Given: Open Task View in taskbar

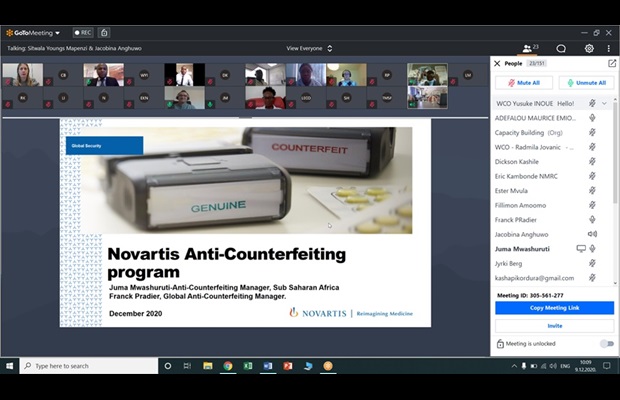Looking at the screenshot, I should click(x=187, y=366).
